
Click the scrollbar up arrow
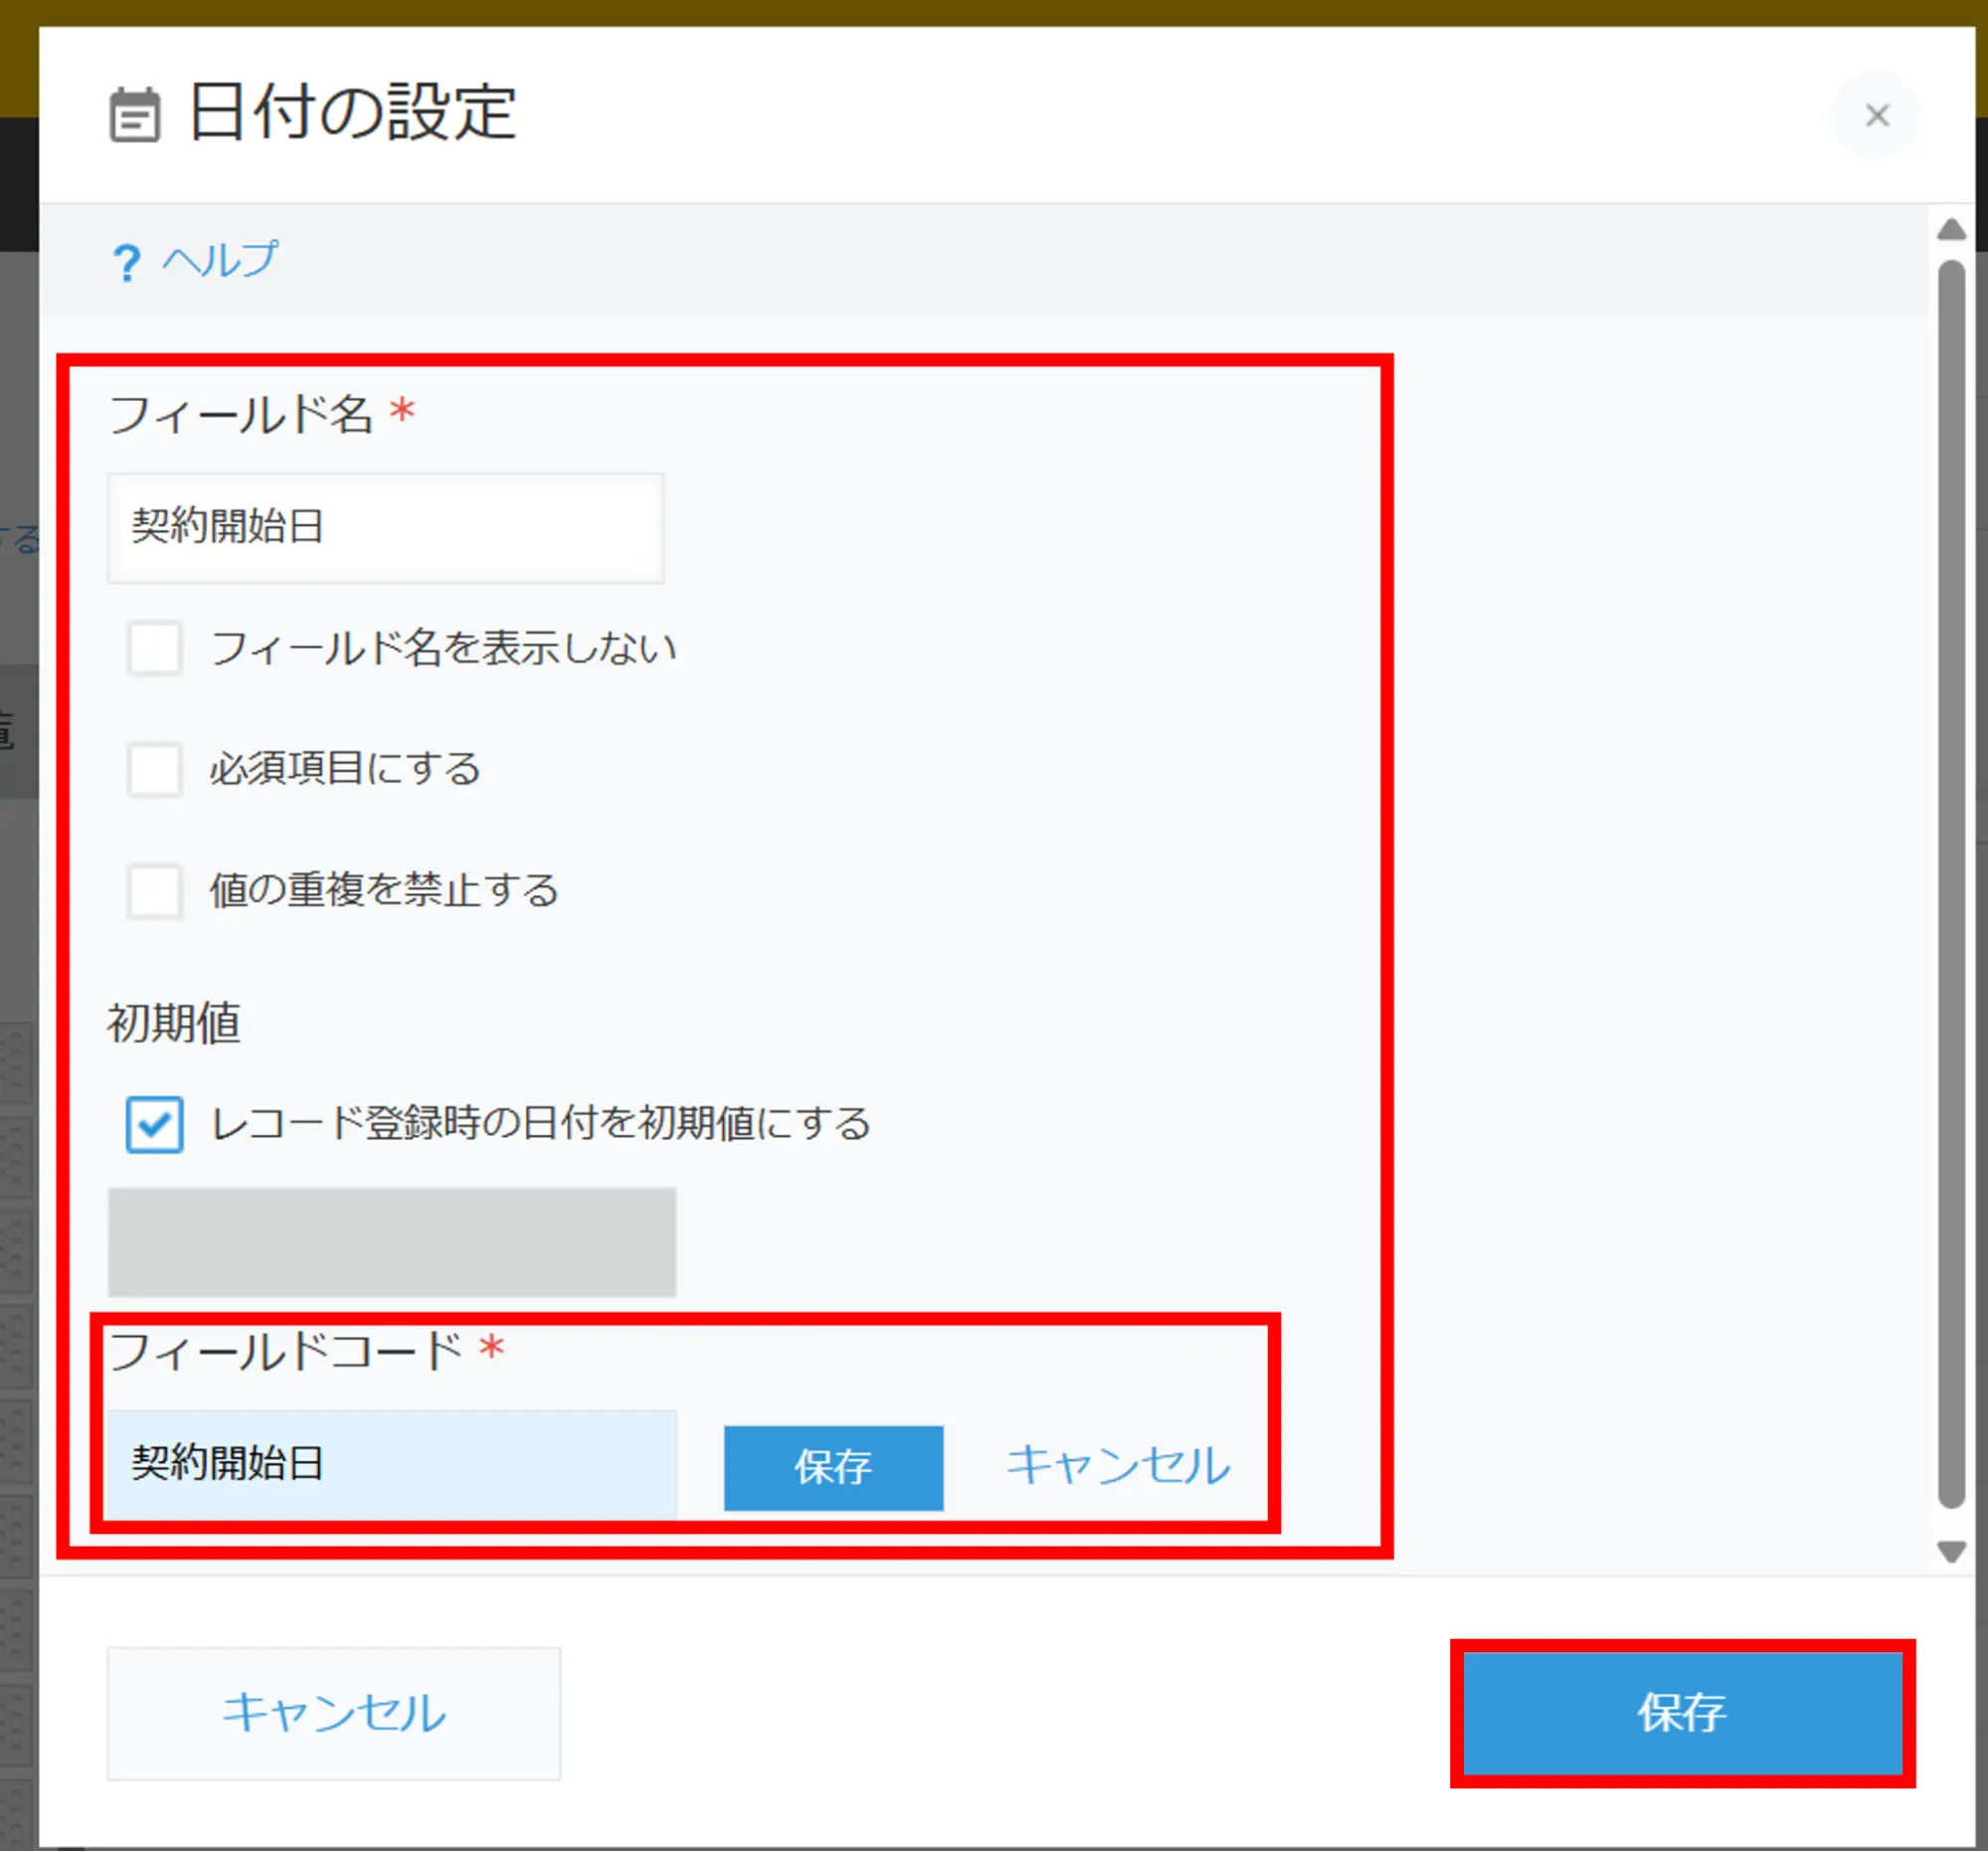point(1951,231)
